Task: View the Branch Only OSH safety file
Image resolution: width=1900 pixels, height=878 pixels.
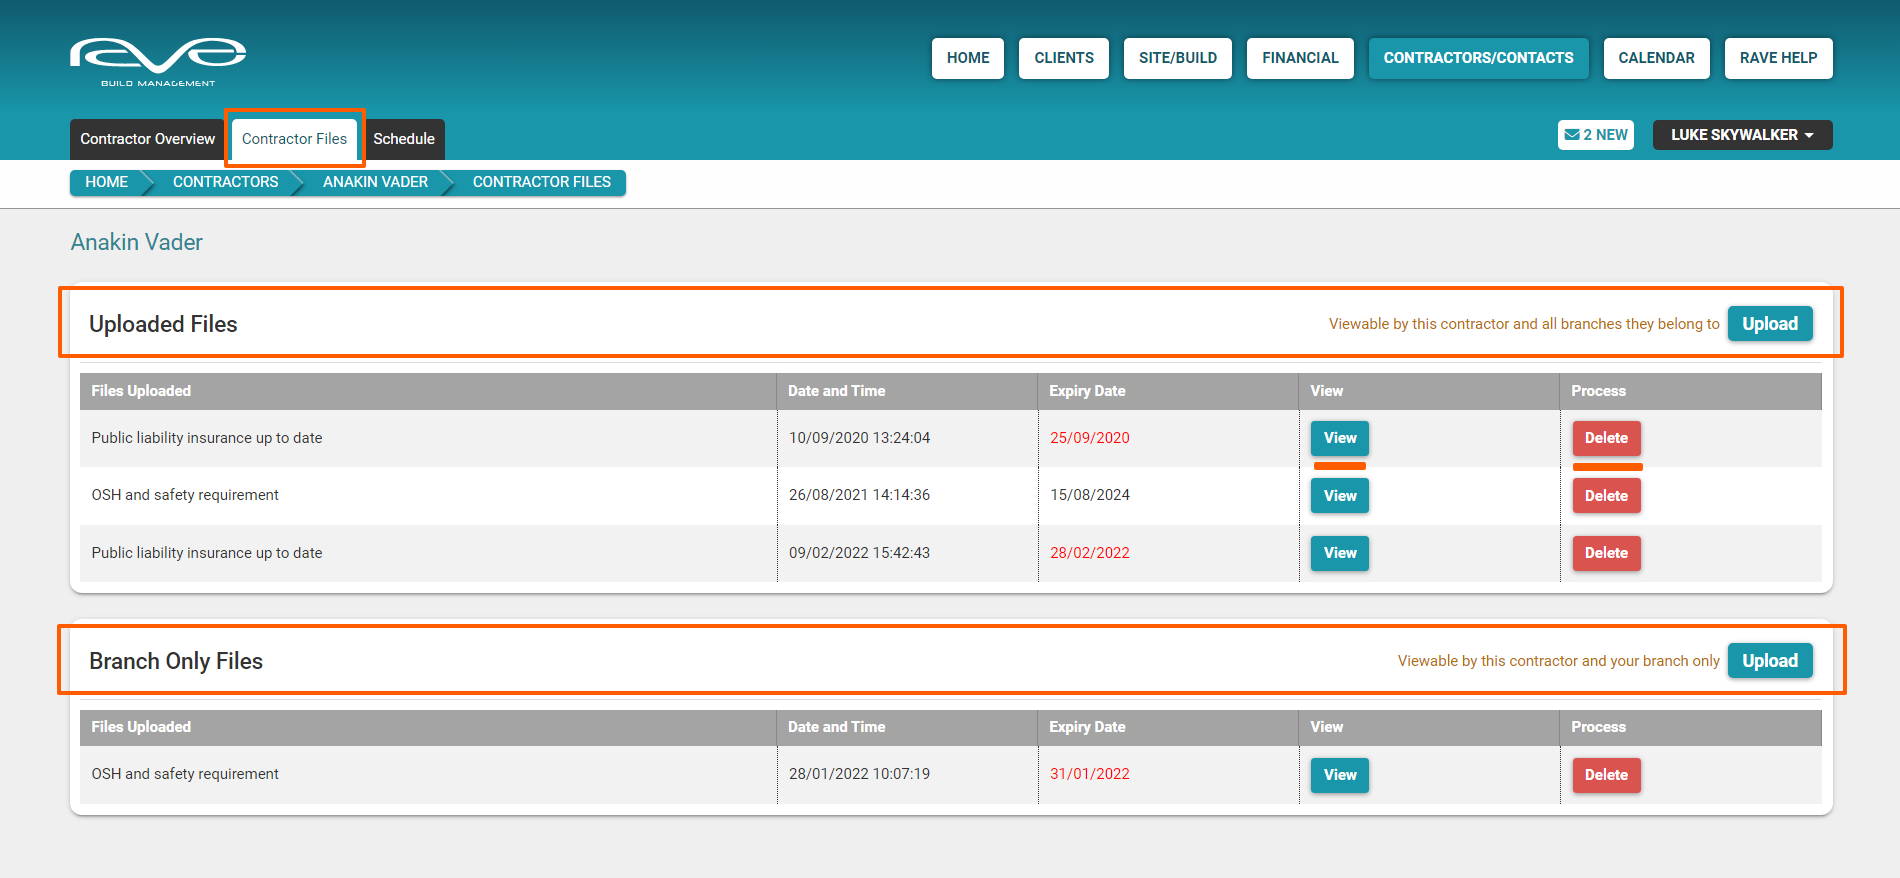Action: pos(1339,775)
